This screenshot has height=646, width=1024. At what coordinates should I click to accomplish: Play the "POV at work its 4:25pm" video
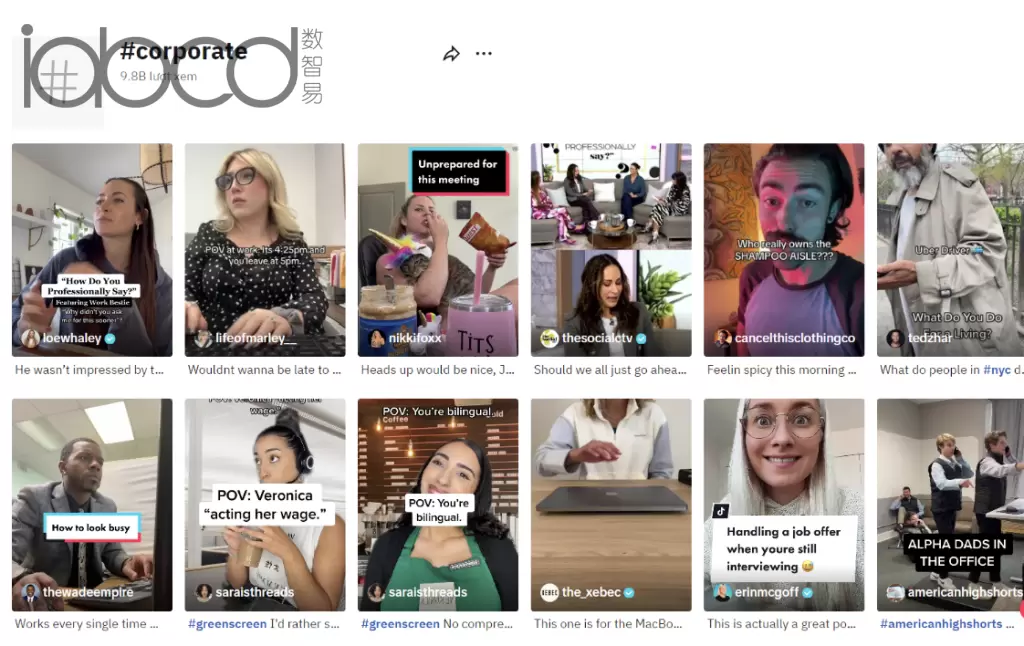coord(265,250)
